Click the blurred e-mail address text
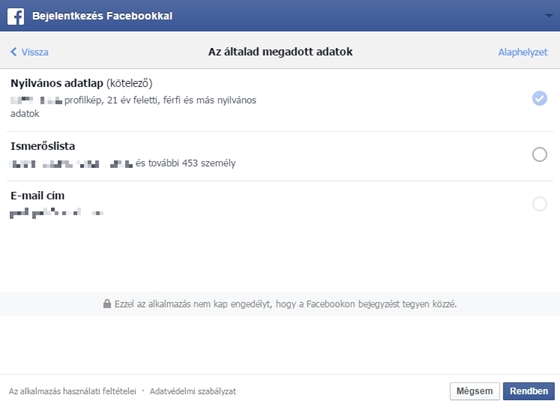The height and width of the screenshot is (401, 560). 56,213
